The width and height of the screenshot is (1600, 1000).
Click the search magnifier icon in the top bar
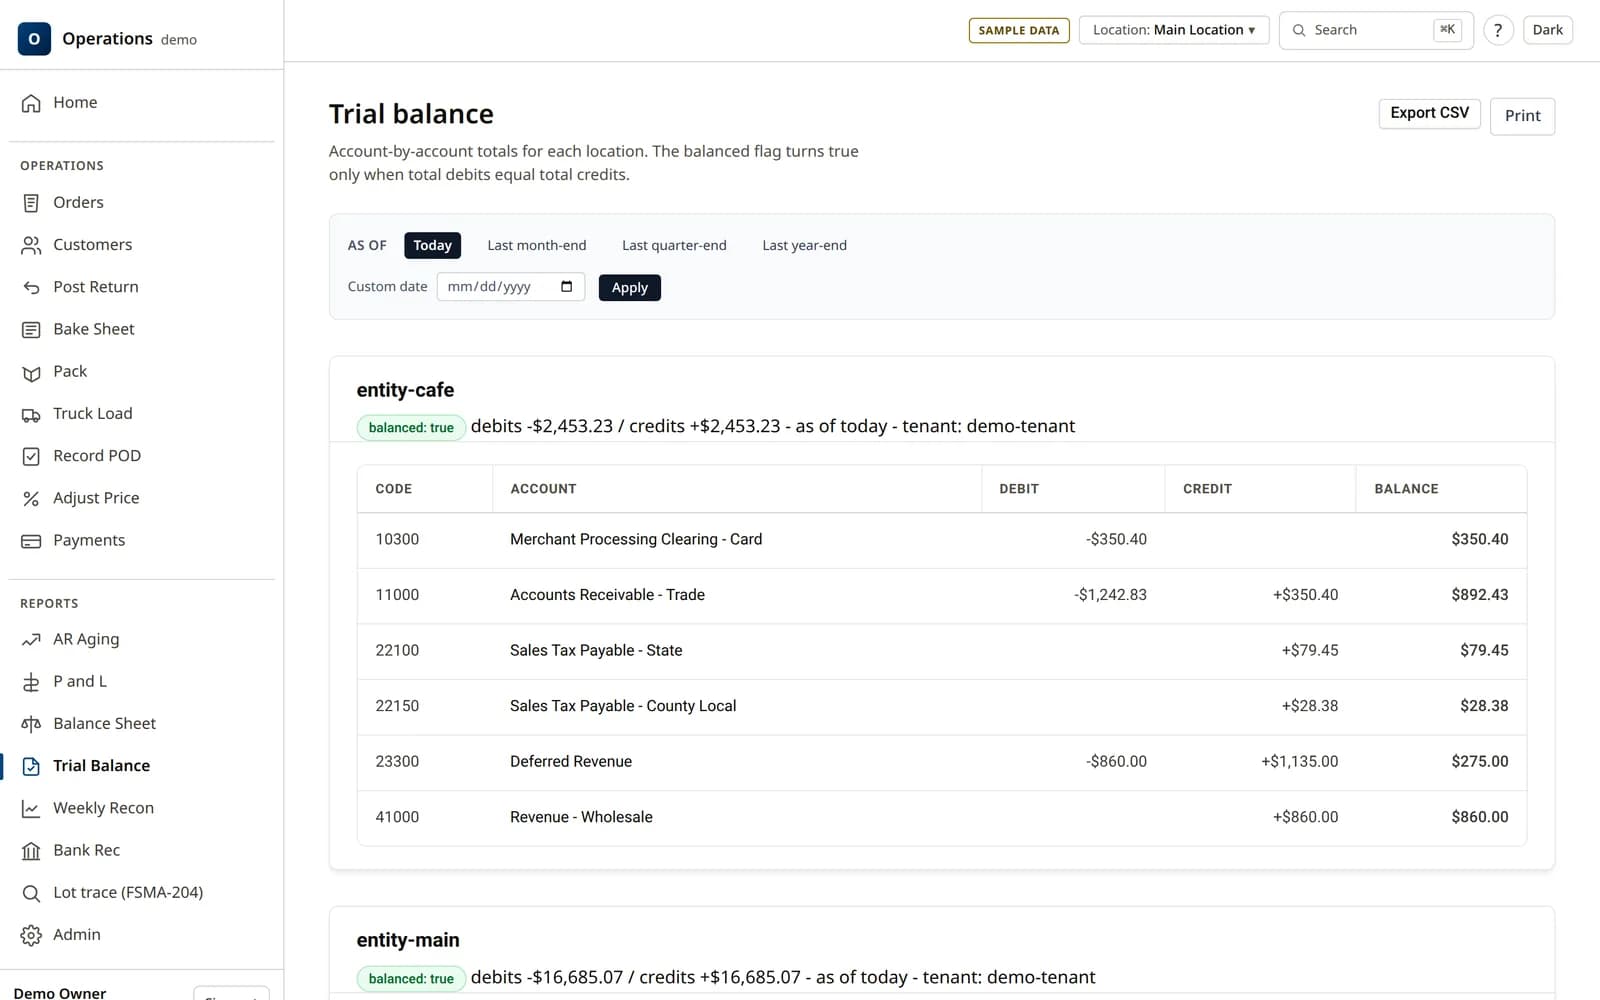tap(1299, 30)
